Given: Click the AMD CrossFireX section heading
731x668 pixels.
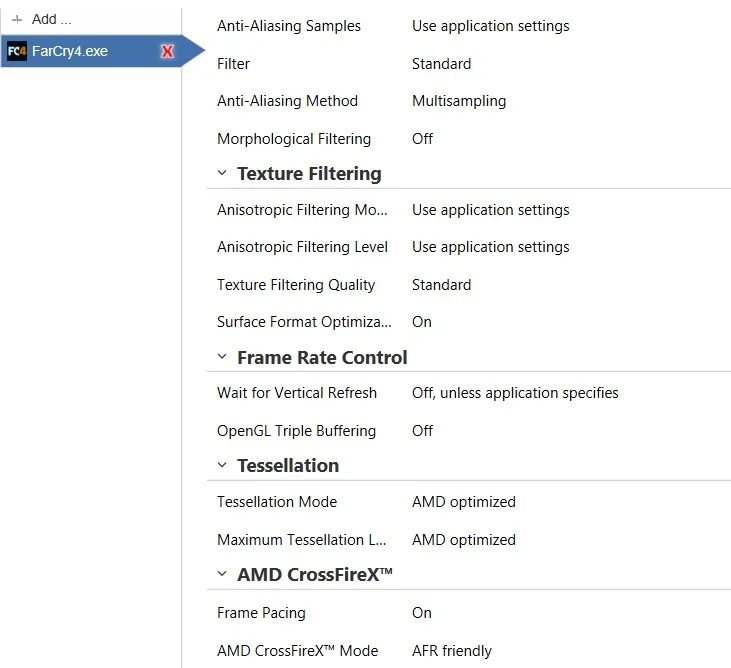Looking at the screenshot, I should [315, 574].
